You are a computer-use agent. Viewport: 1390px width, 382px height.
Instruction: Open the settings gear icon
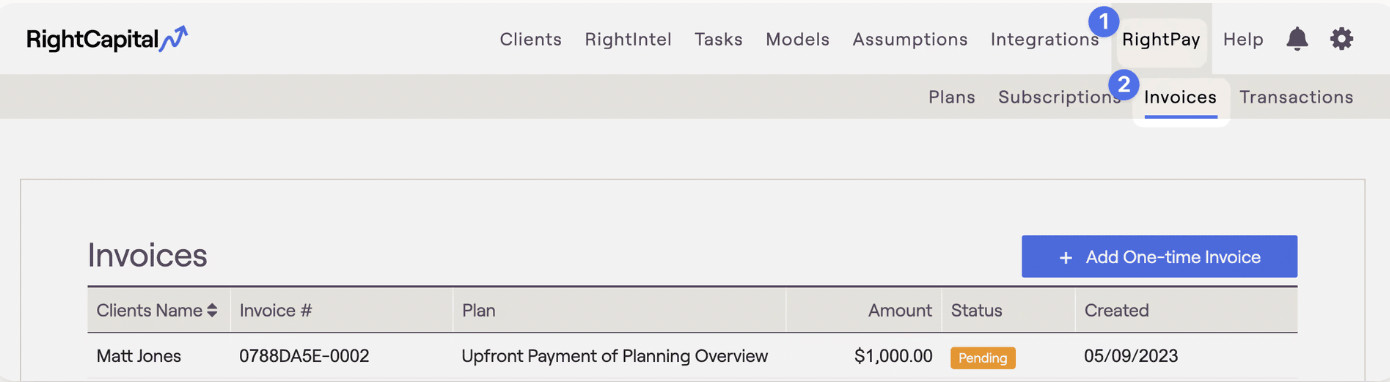[x=1341, y=39]
